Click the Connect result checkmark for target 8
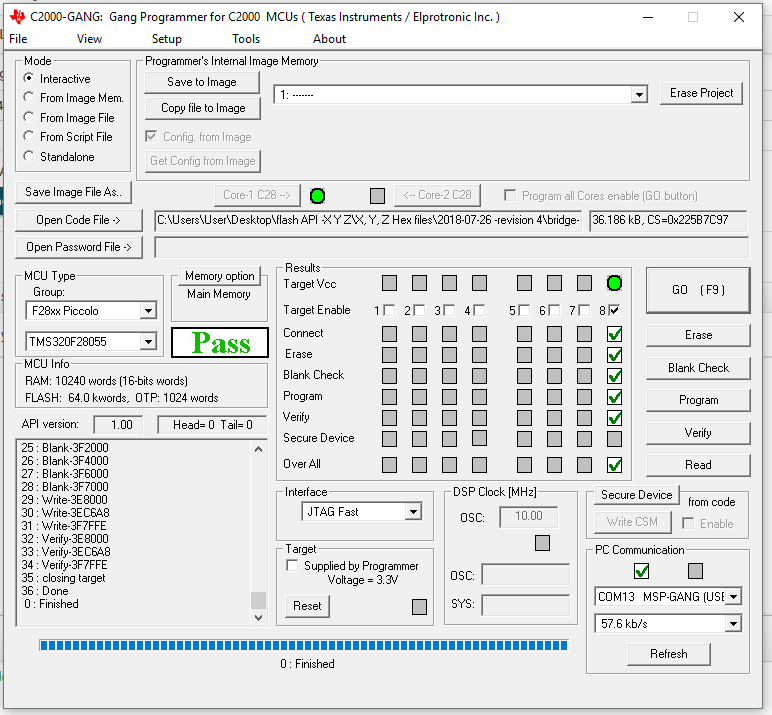 614,334
